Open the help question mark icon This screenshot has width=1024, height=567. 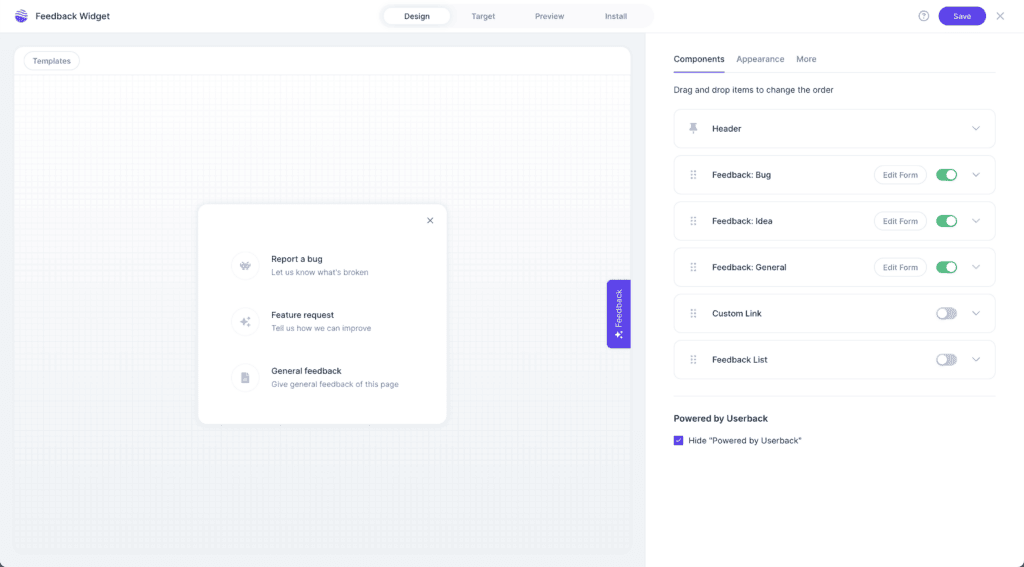[x=923, y=16]
